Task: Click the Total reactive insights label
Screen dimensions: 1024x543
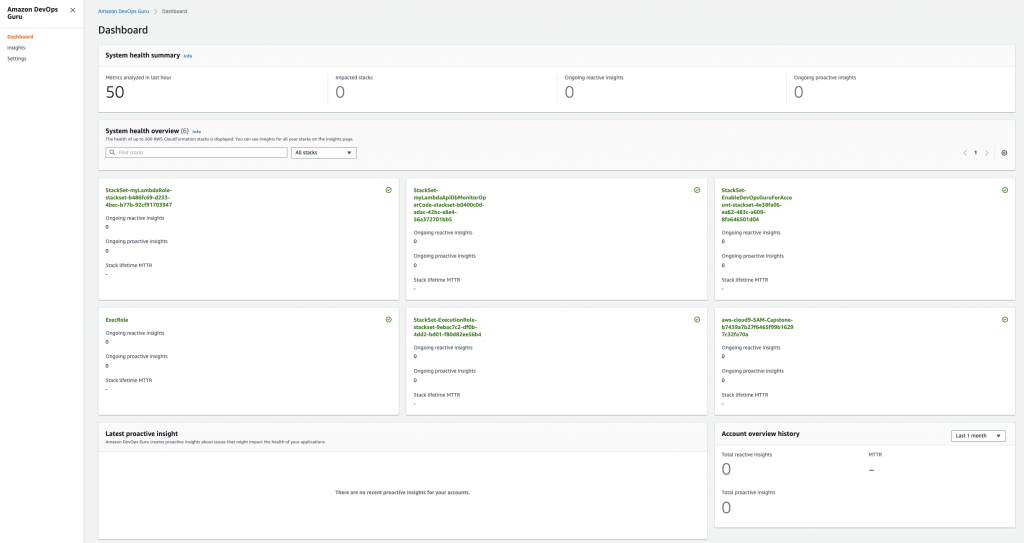Action: (746, 455)
